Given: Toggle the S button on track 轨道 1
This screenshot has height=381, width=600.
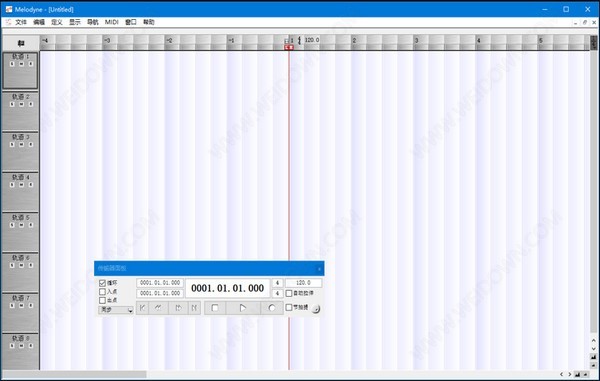Looking at the screenshot, I should [12, 64].
